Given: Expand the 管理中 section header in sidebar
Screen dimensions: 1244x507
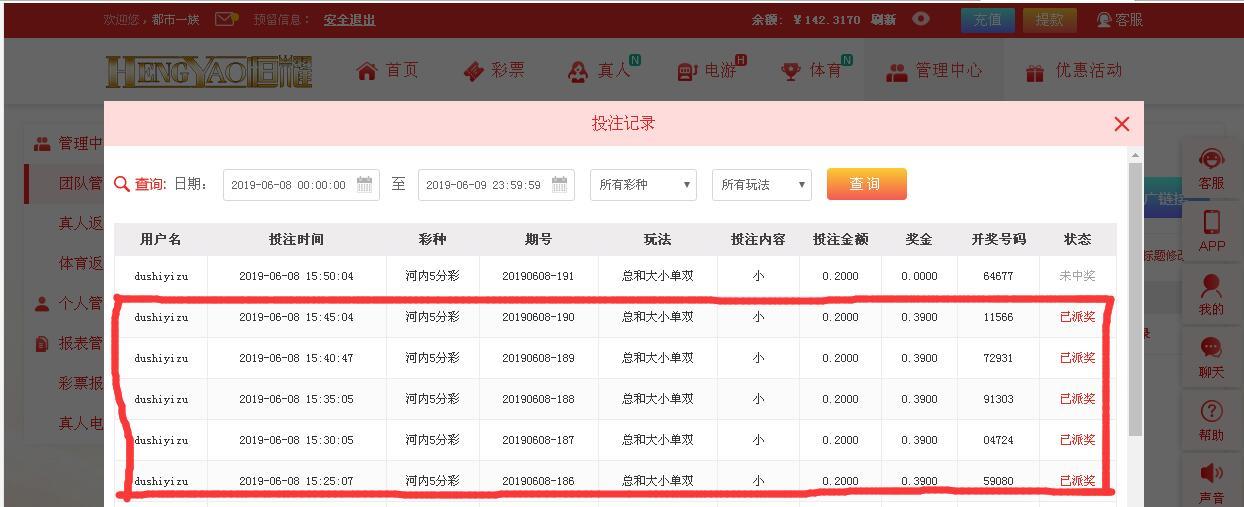Looking at the screenshot, I should pos(66,143).
